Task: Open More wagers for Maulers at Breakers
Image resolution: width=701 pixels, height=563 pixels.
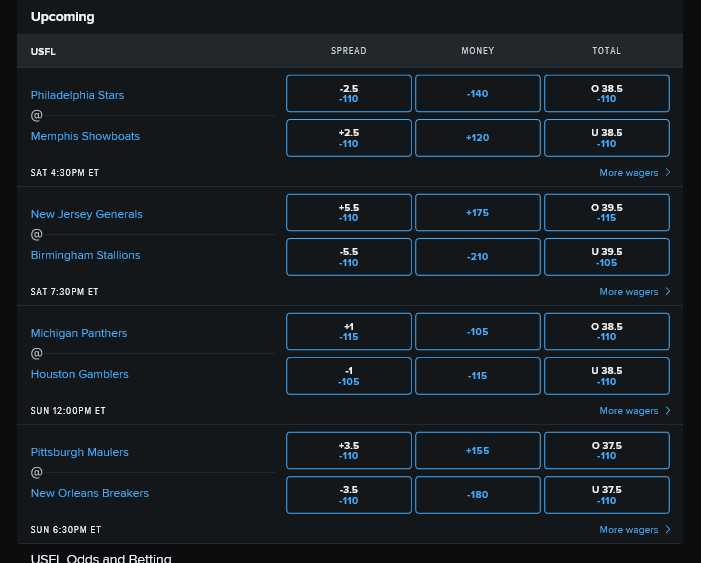Action: [634, 530]
